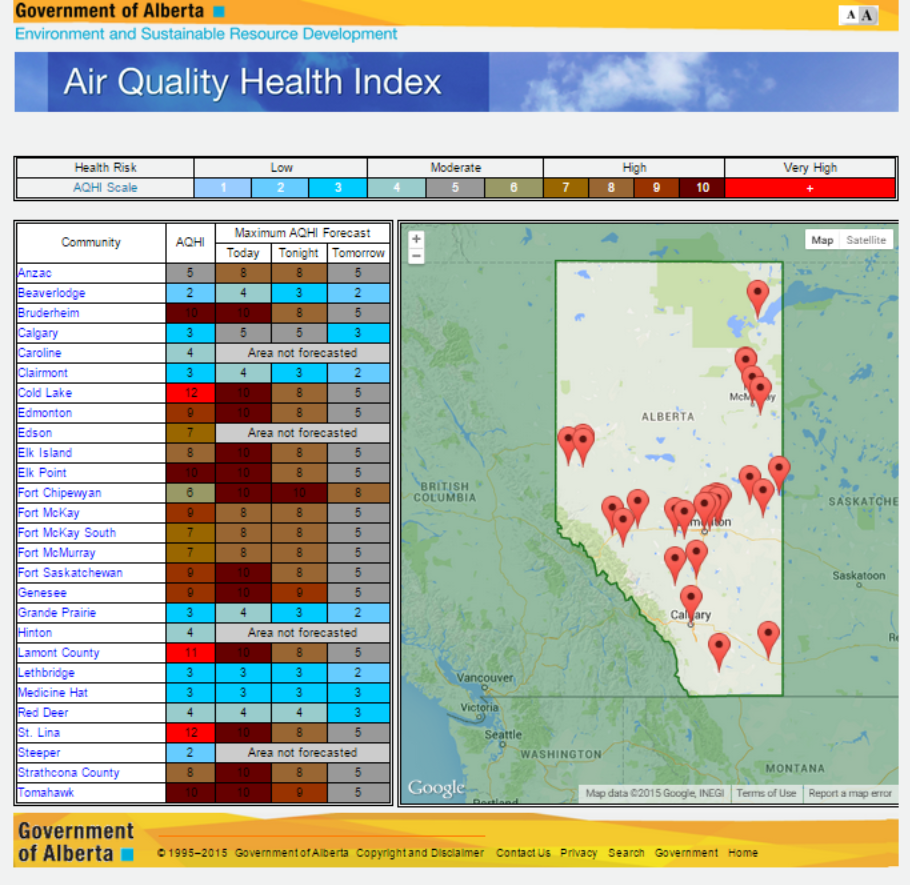Open the Fort McMurray community link
Image resolution: width=910 pixels, height=885 pixels.
point(56,553)
